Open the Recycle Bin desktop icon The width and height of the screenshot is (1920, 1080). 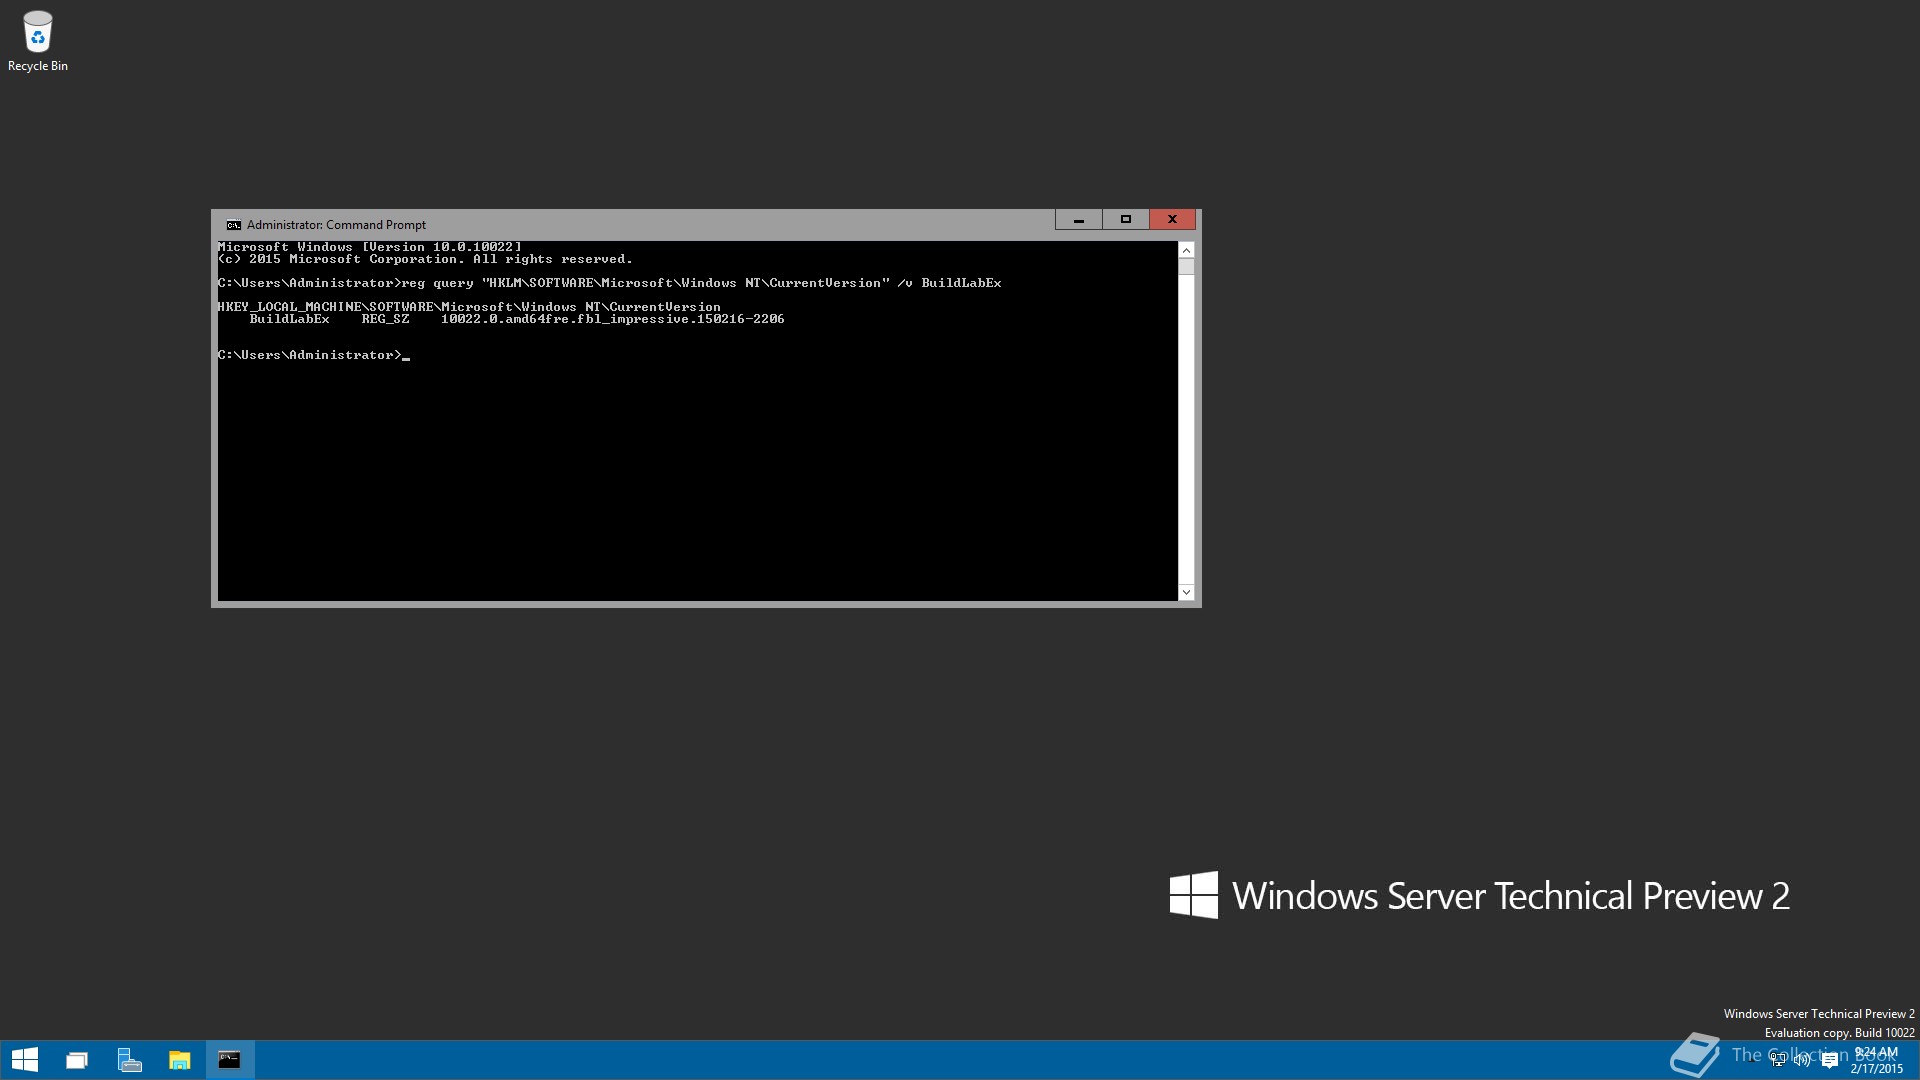click(38, 41)
